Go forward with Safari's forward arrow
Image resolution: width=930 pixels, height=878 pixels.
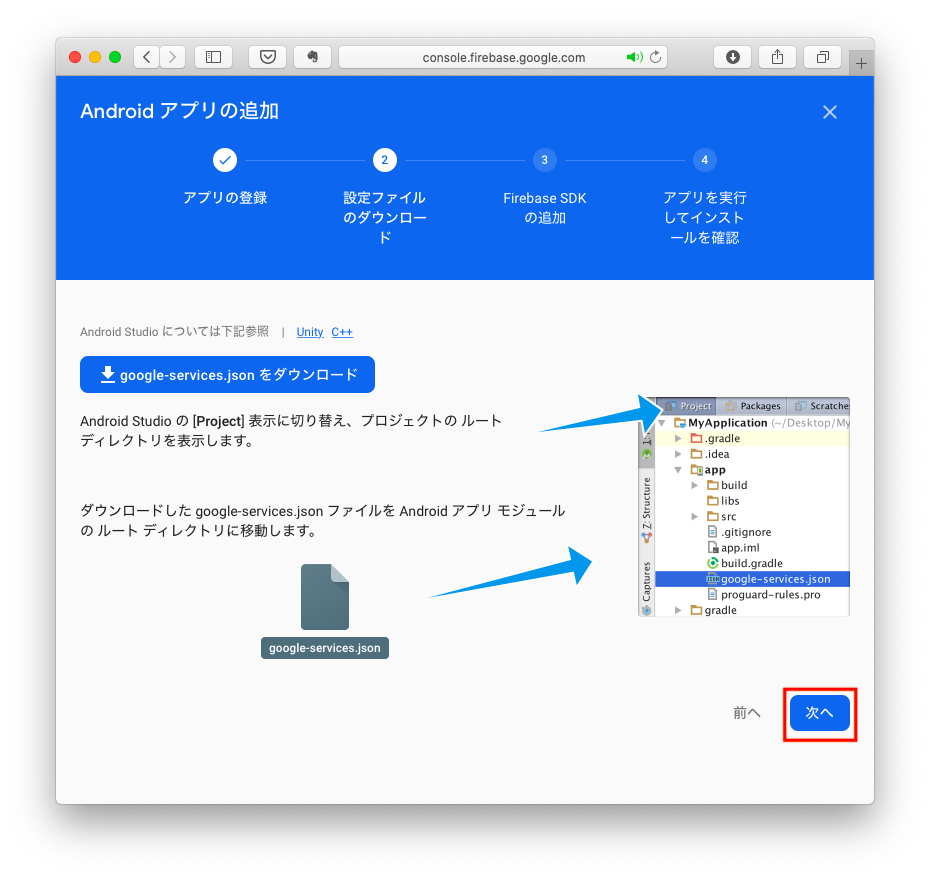173,57
